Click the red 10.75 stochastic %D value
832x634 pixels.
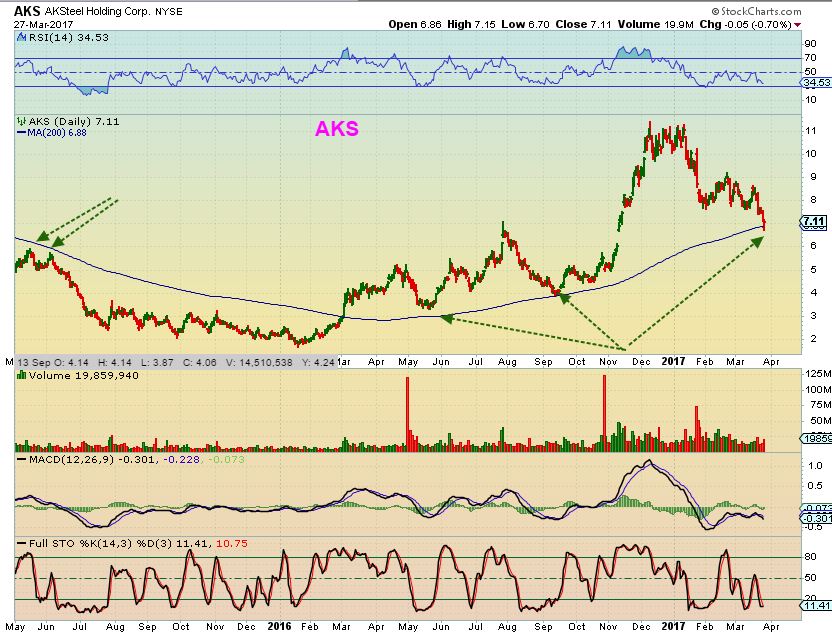[232, 543]
